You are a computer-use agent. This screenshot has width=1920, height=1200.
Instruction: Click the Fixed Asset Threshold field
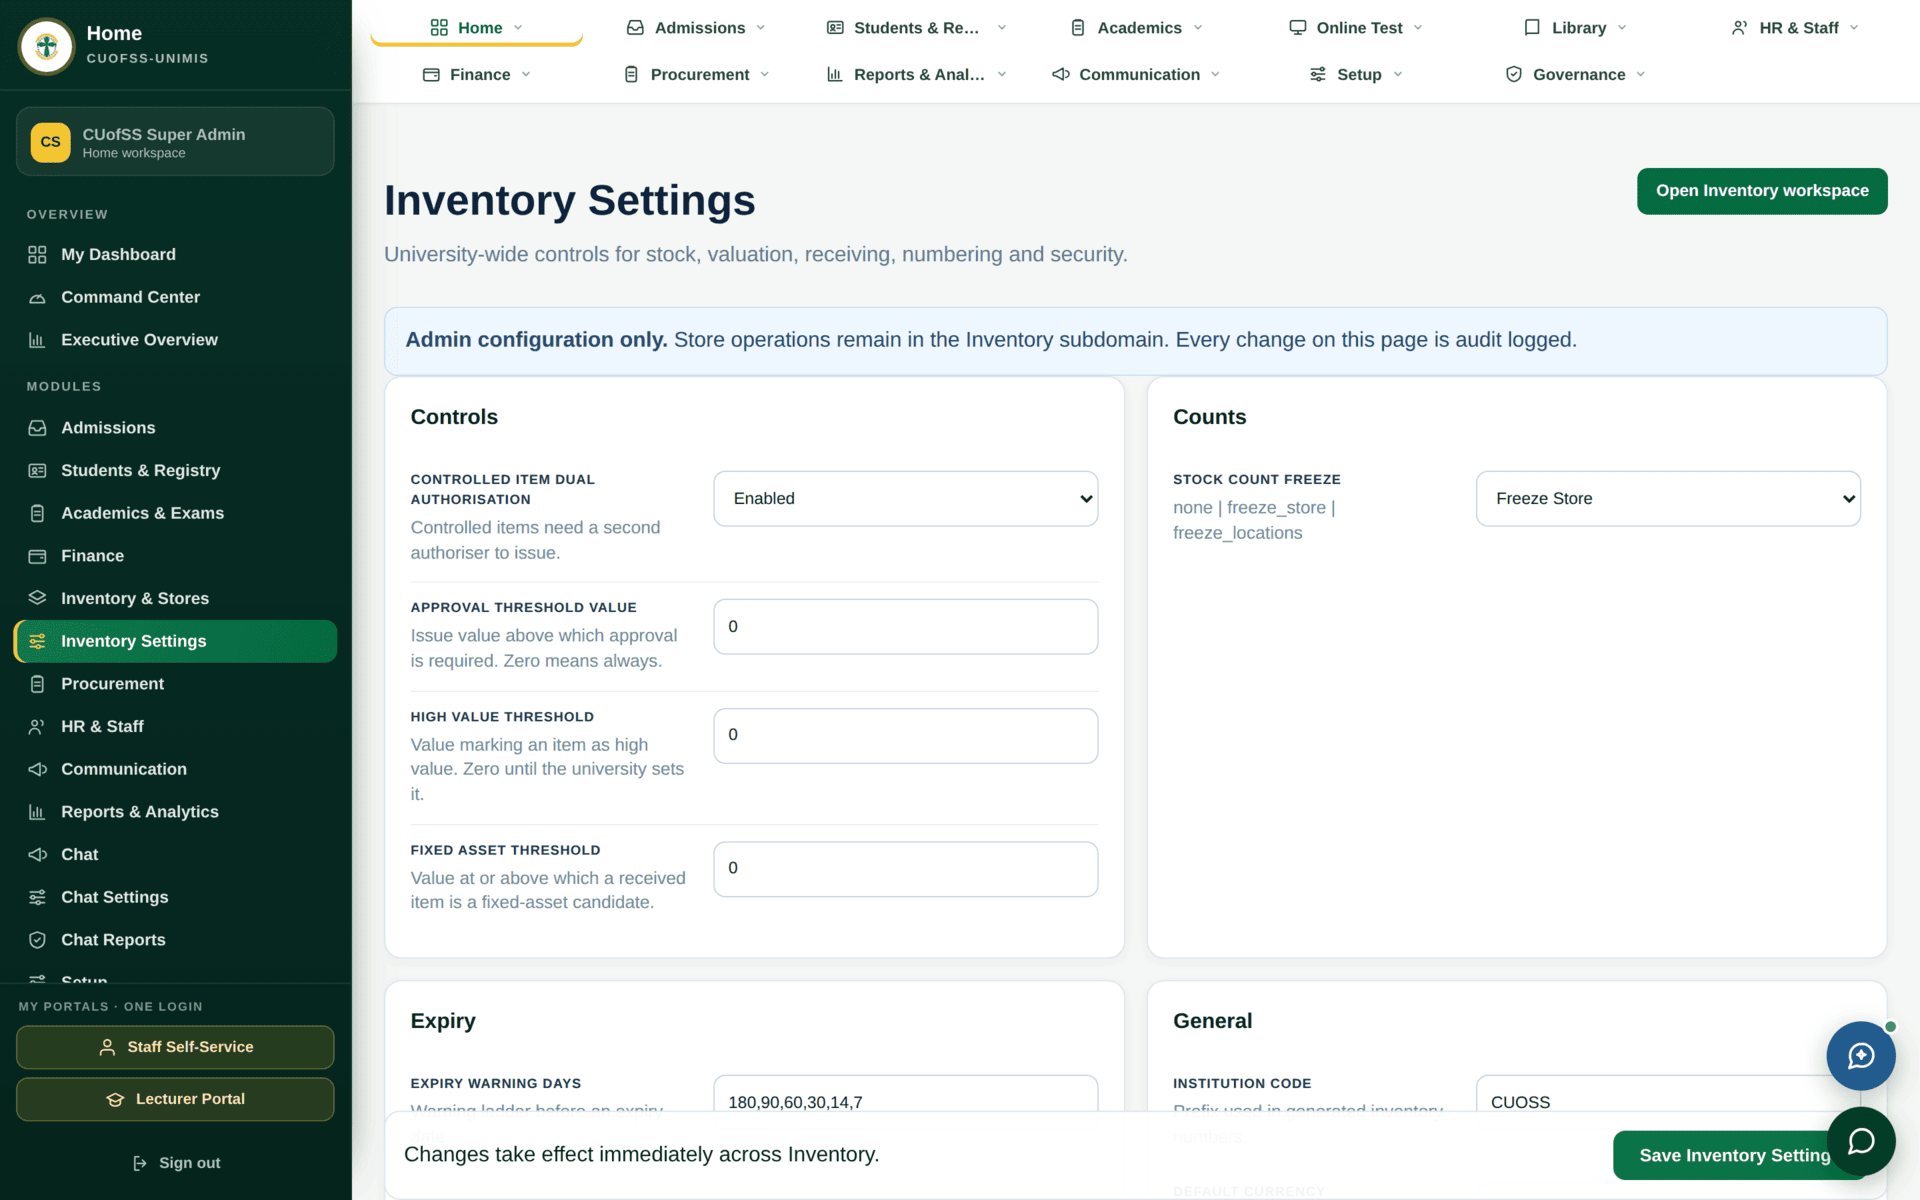[x=905, y=869]
